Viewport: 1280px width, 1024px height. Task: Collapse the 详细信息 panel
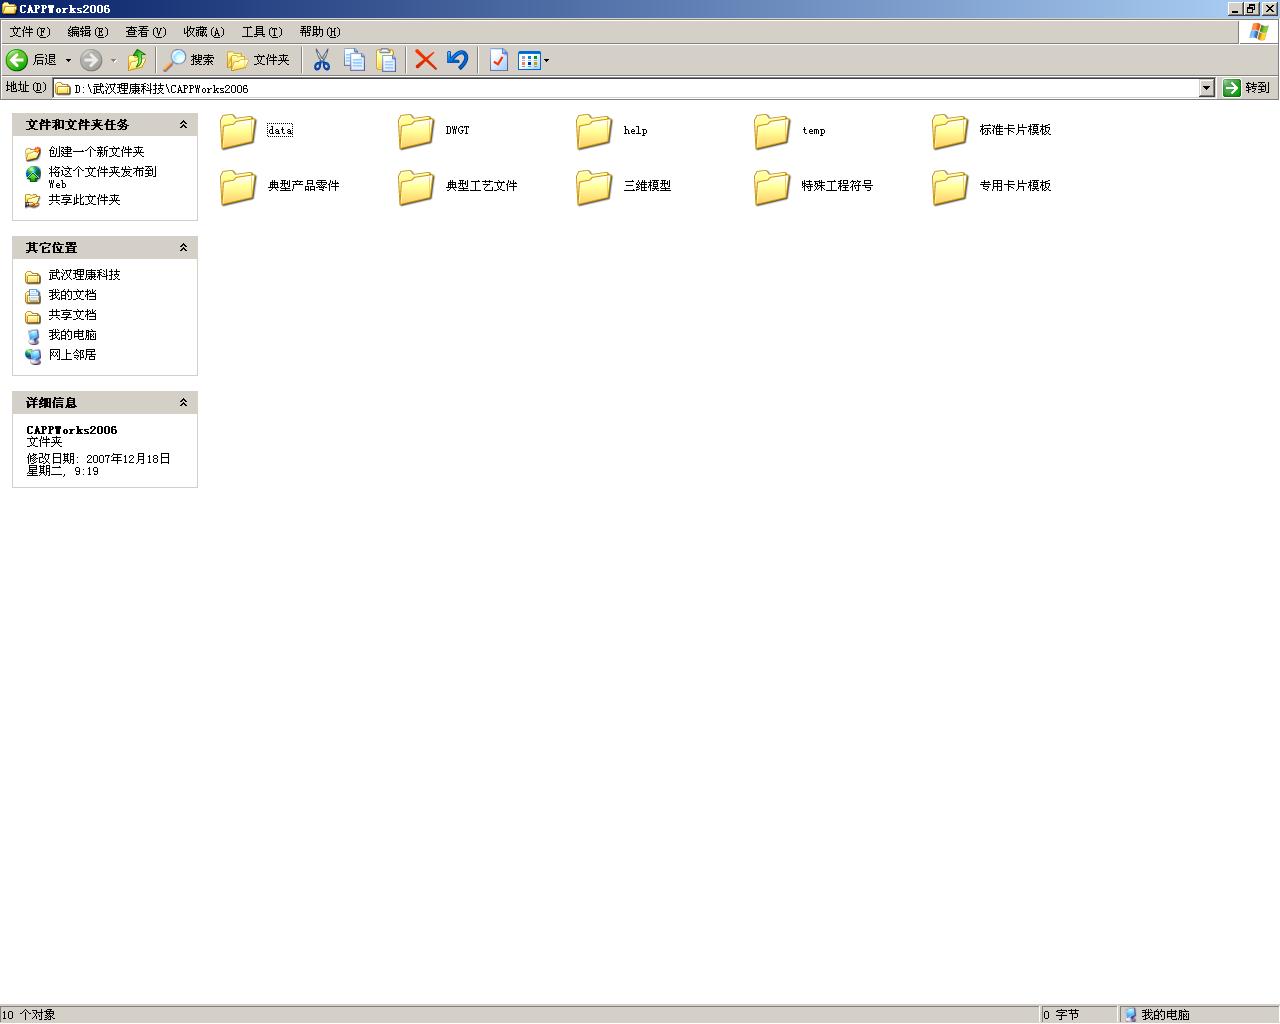point(183,403)
